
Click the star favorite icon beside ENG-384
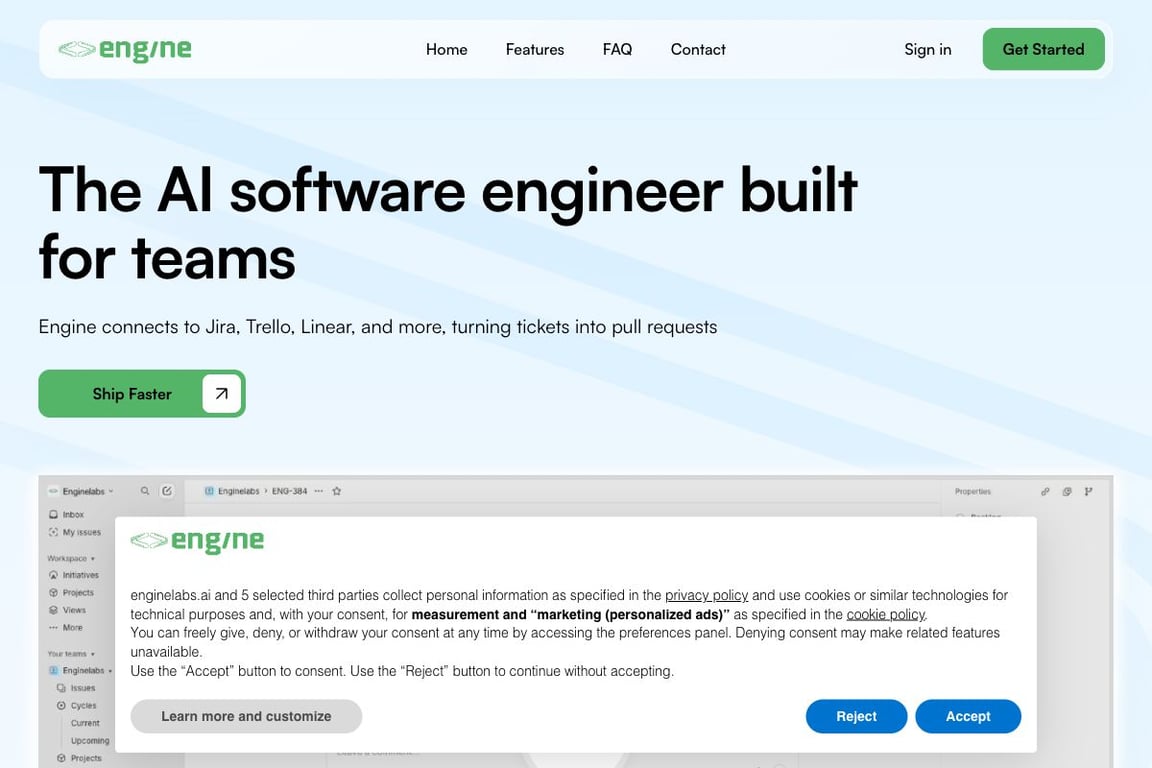(336, 491)
